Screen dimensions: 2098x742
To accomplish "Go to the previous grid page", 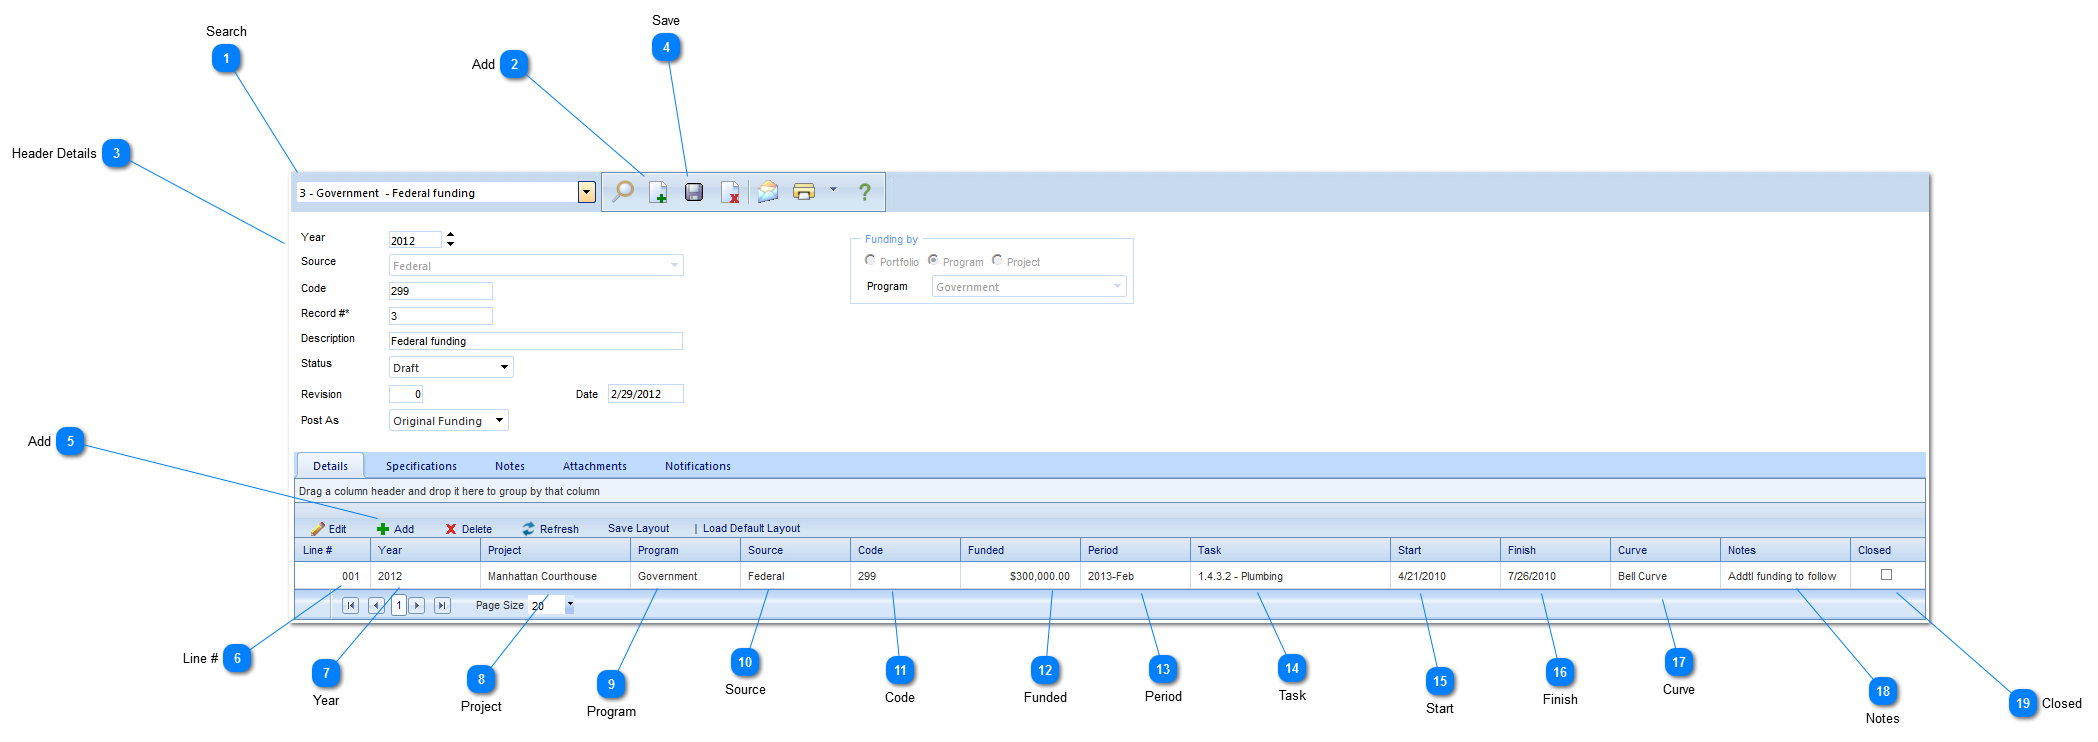I will (x=376, y=605).
